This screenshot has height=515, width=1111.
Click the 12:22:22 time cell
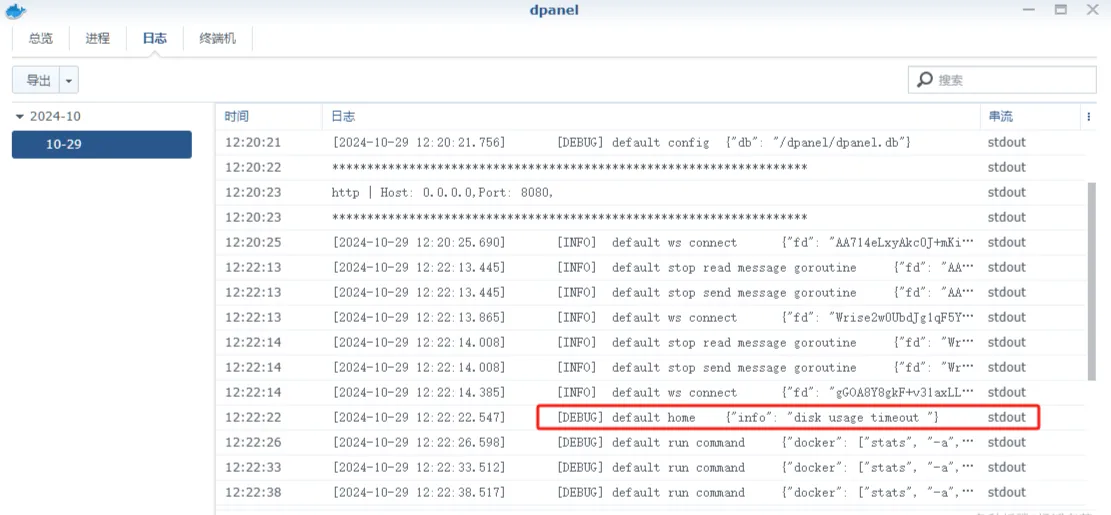click(253, 418)
